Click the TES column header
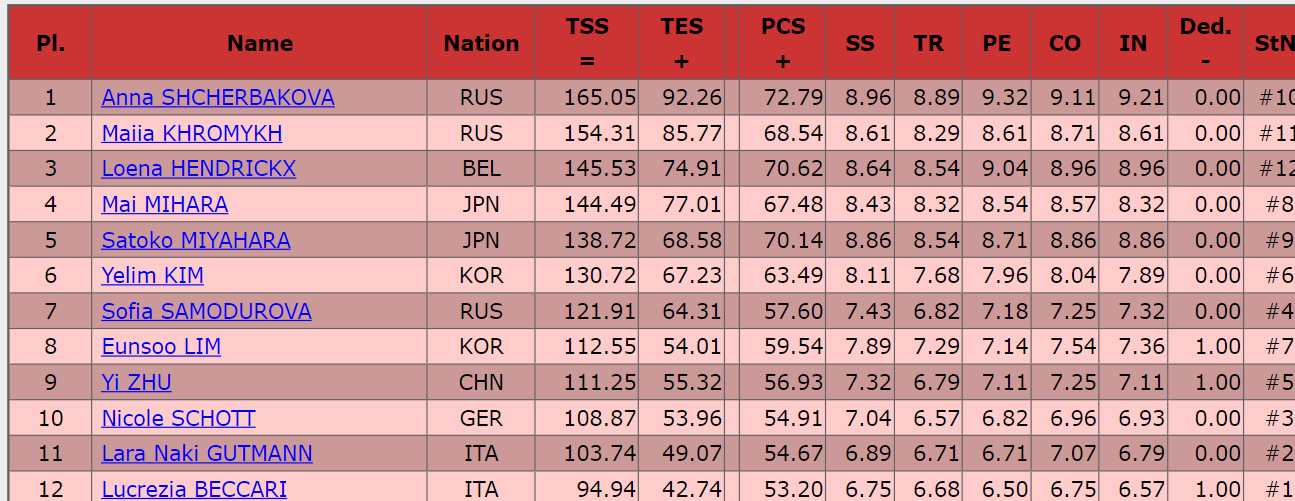This screenshot has height=501, width=1295. (682, 44)
